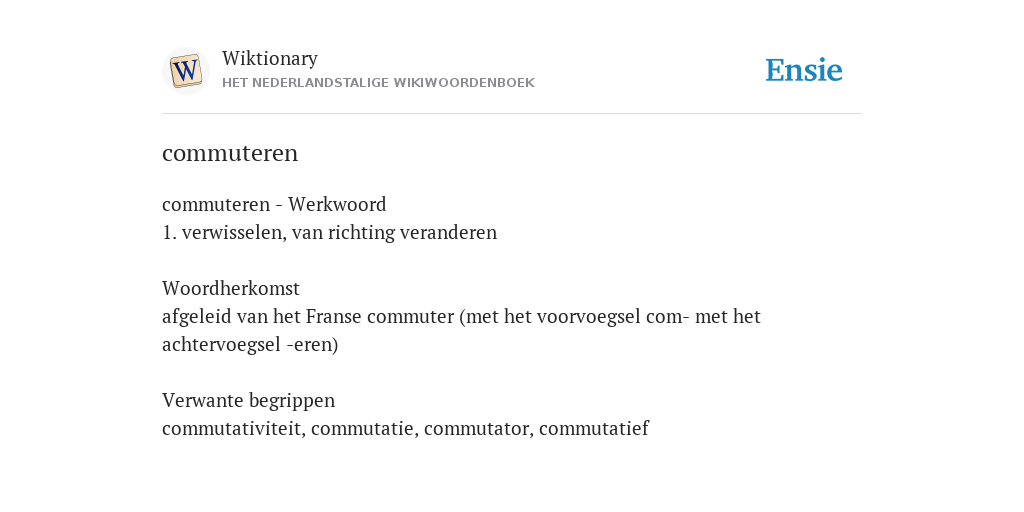This screenshot has height=512, width=1024.
Task: Click the related term 'commutator'
Action: tap(479, 429)
